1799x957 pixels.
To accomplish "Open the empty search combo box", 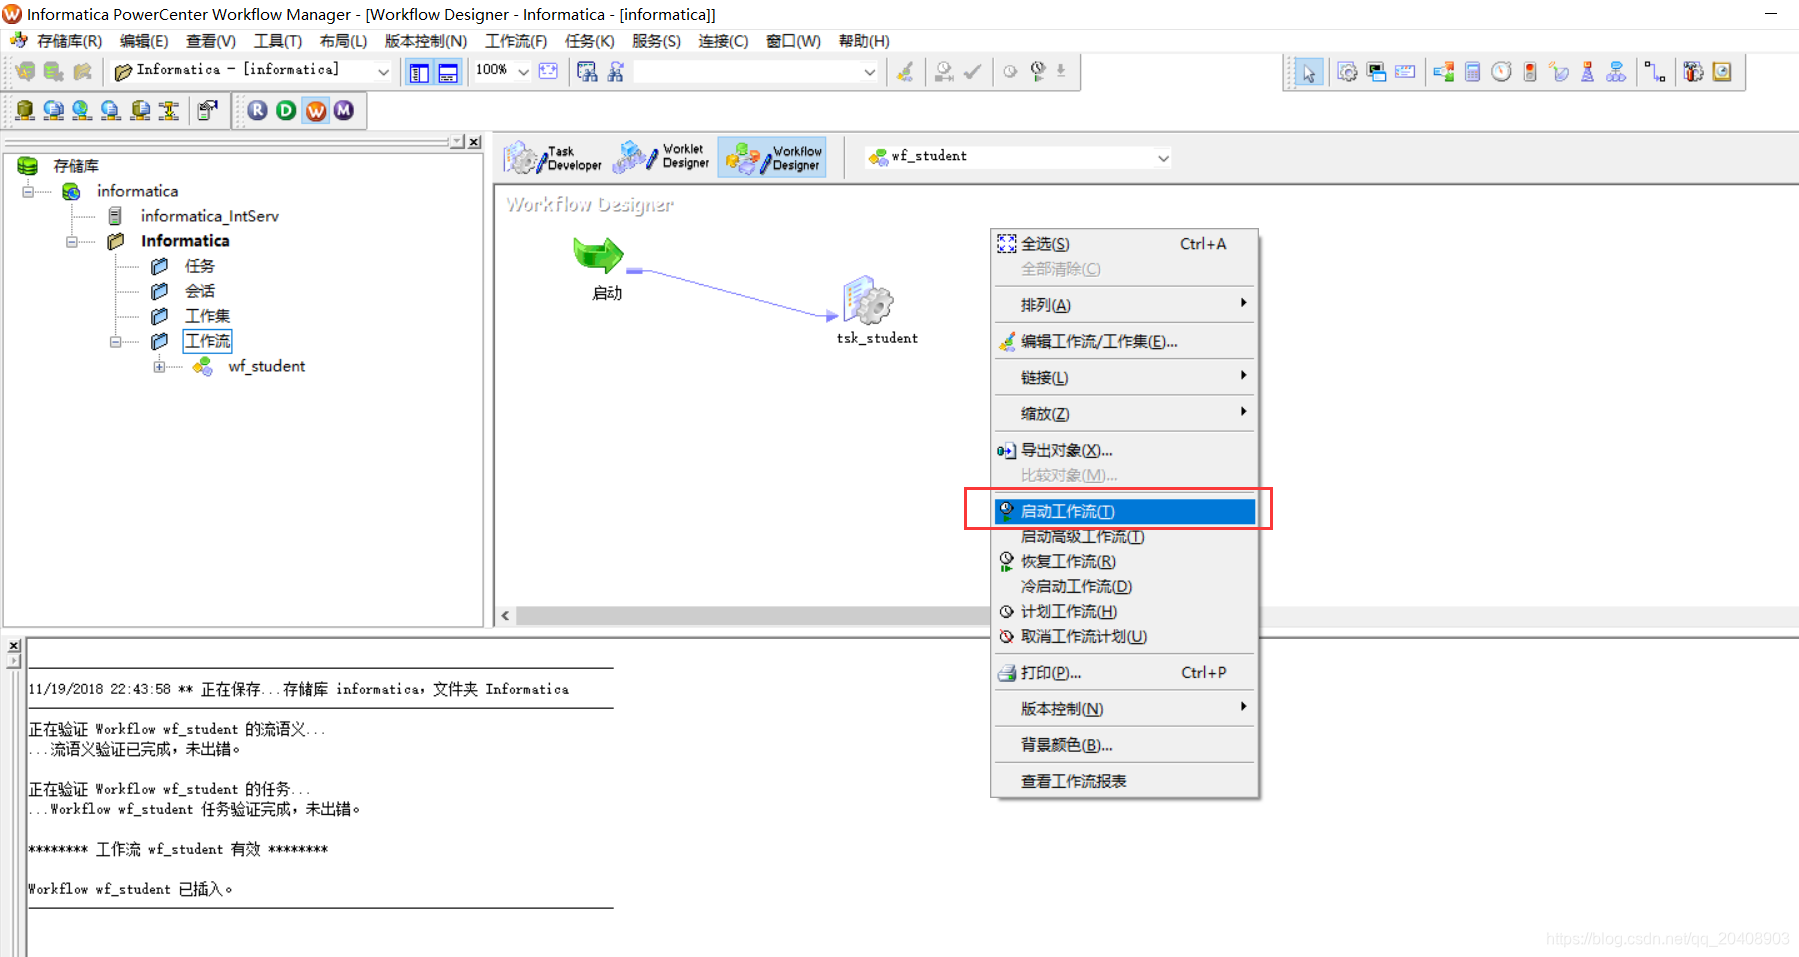I will coord(756,71).
